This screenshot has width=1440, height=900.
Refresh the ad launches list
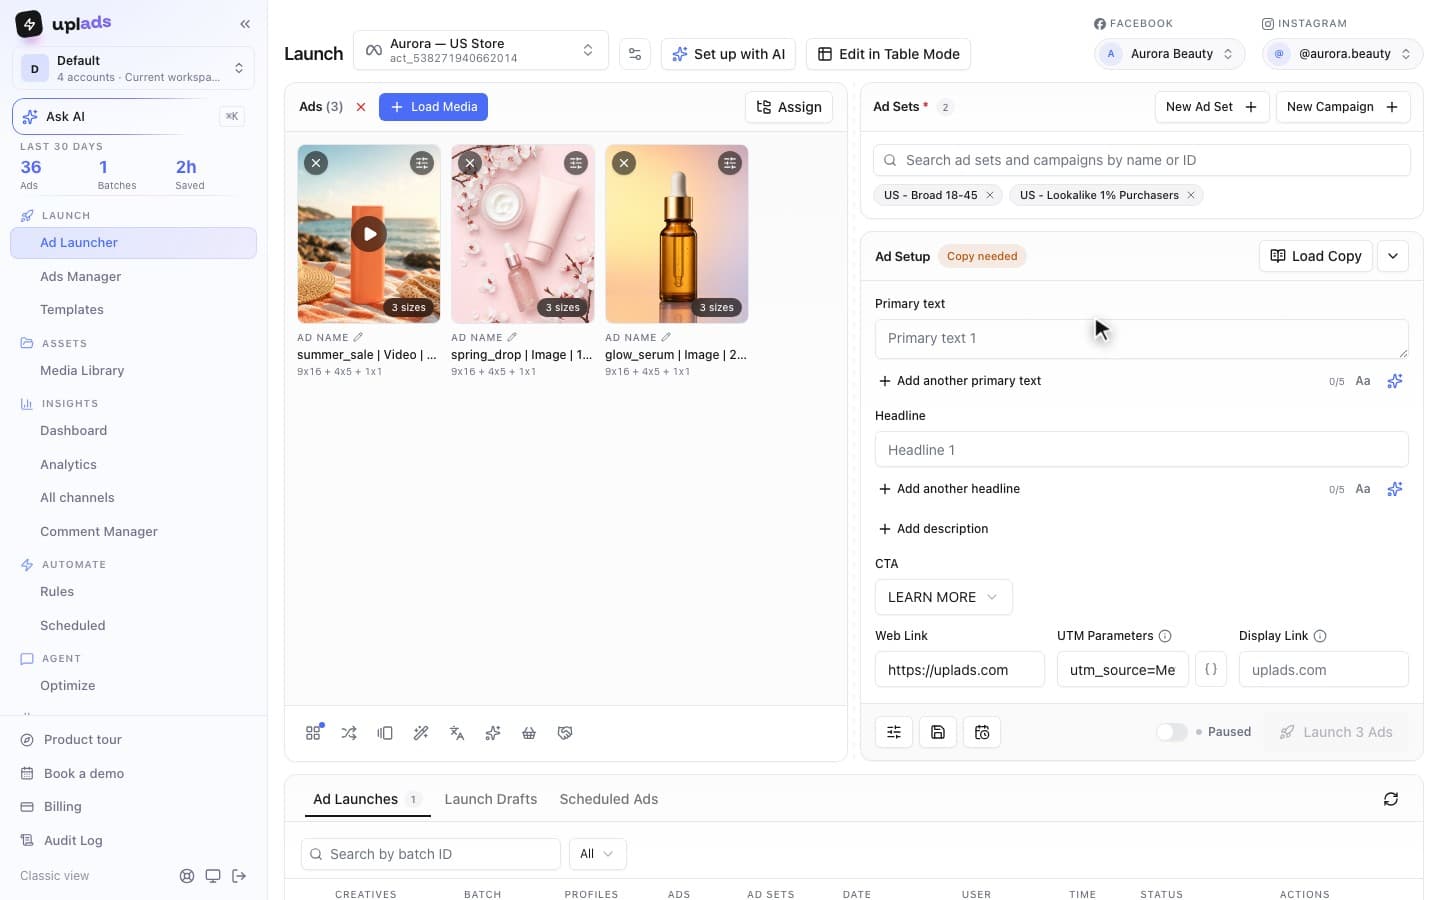point(1391,799)
